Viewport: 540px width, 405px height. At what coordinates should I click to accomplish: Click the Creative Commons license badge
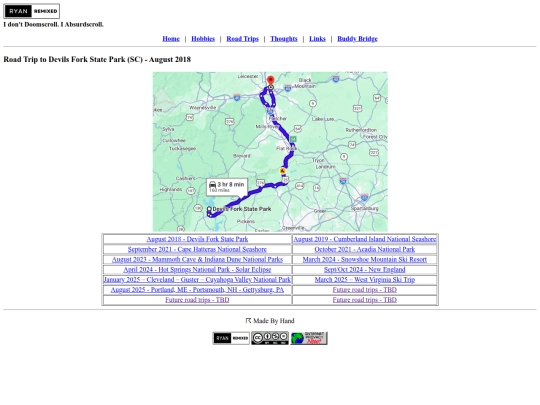(270, 338)
